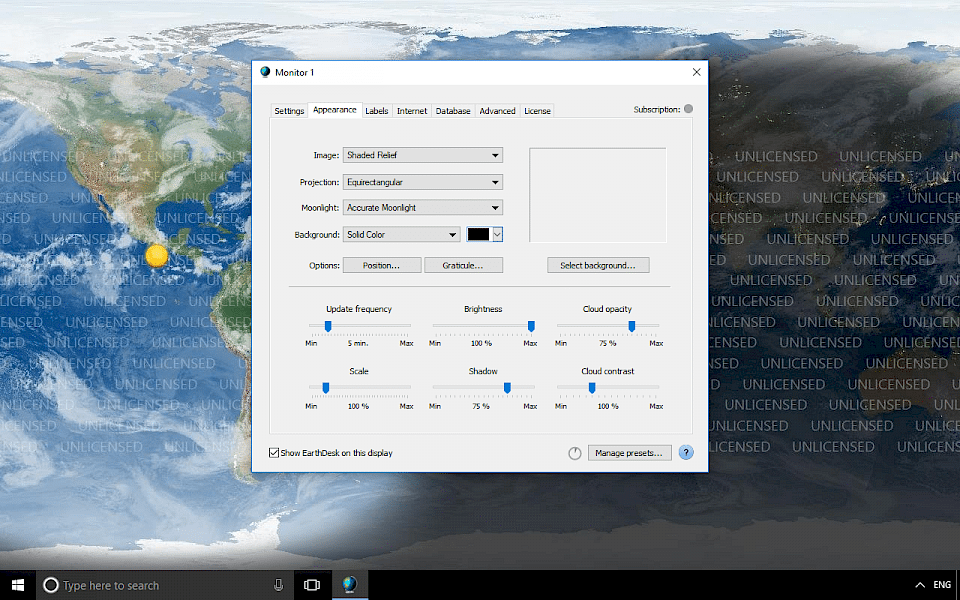Screen dimensions: 960x600
Task: Click the 100 % value under Cloud contrast
Action: (x=608, y=406)
